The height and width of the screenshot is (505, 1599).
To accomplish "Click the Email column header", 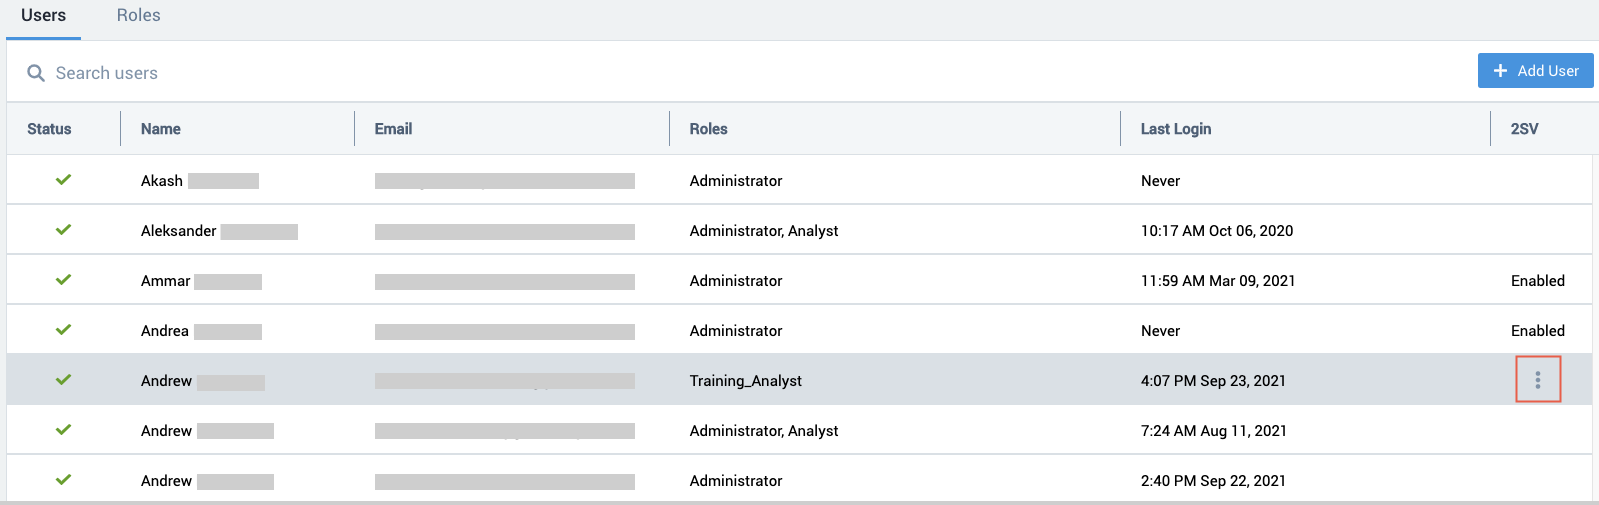I will (393, 129).
